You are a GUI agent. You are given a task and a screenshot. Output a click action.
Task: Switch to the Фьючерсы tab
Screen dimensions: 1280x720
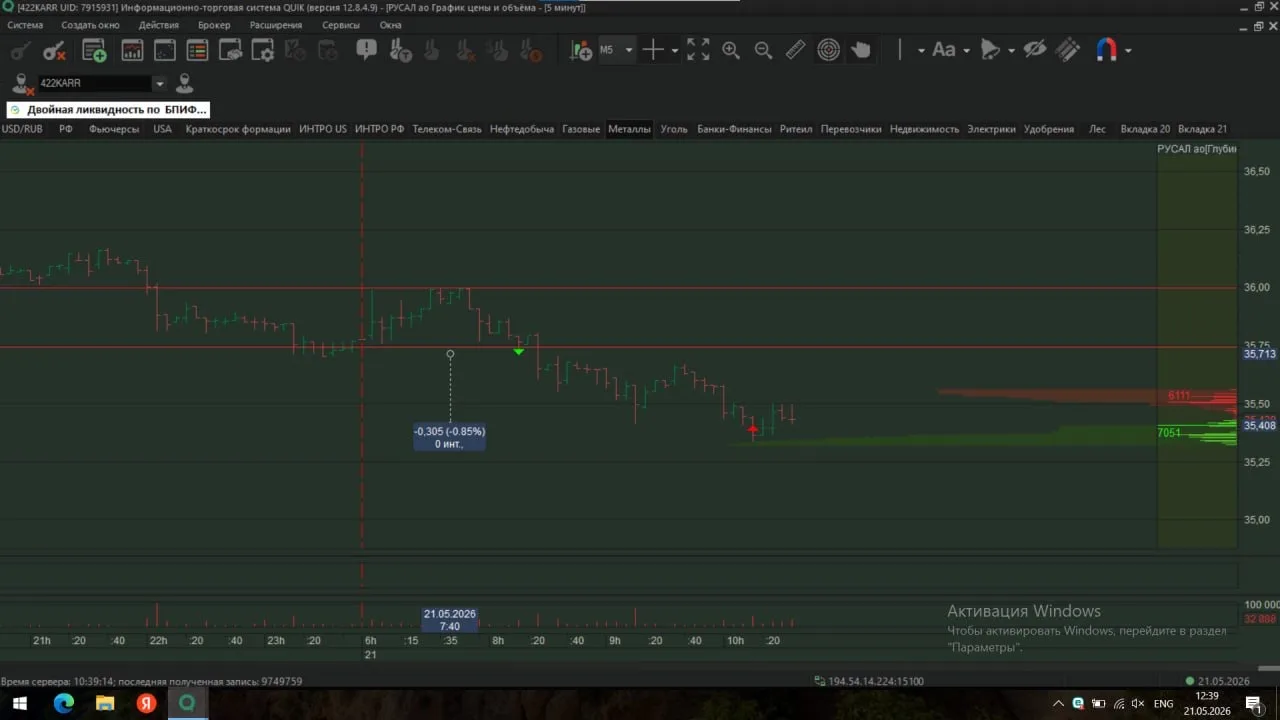[x=114, y=129]
